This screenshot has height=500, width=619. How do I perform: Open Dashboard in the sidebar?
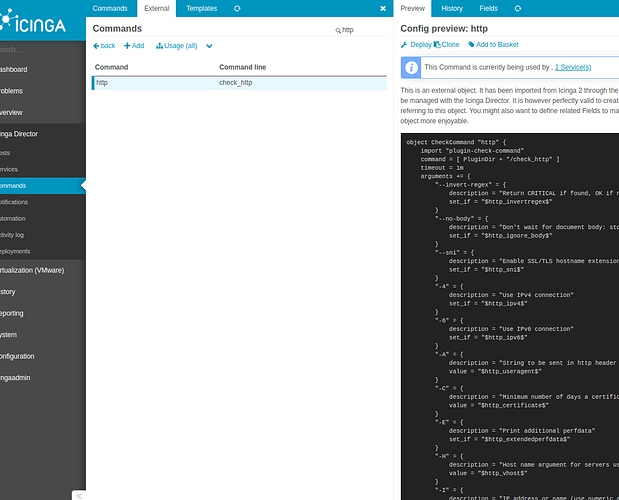coord(43,69)
